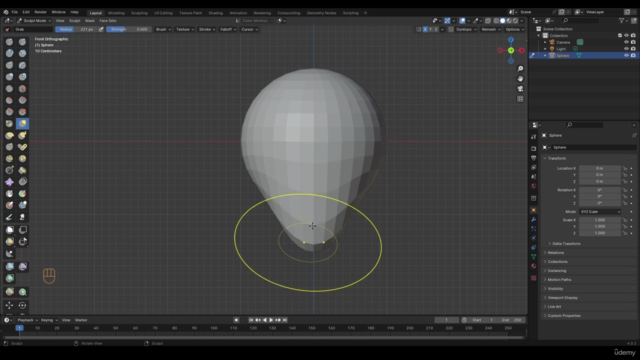Enable Dyntopo checkbox

(x=451, y=29)
